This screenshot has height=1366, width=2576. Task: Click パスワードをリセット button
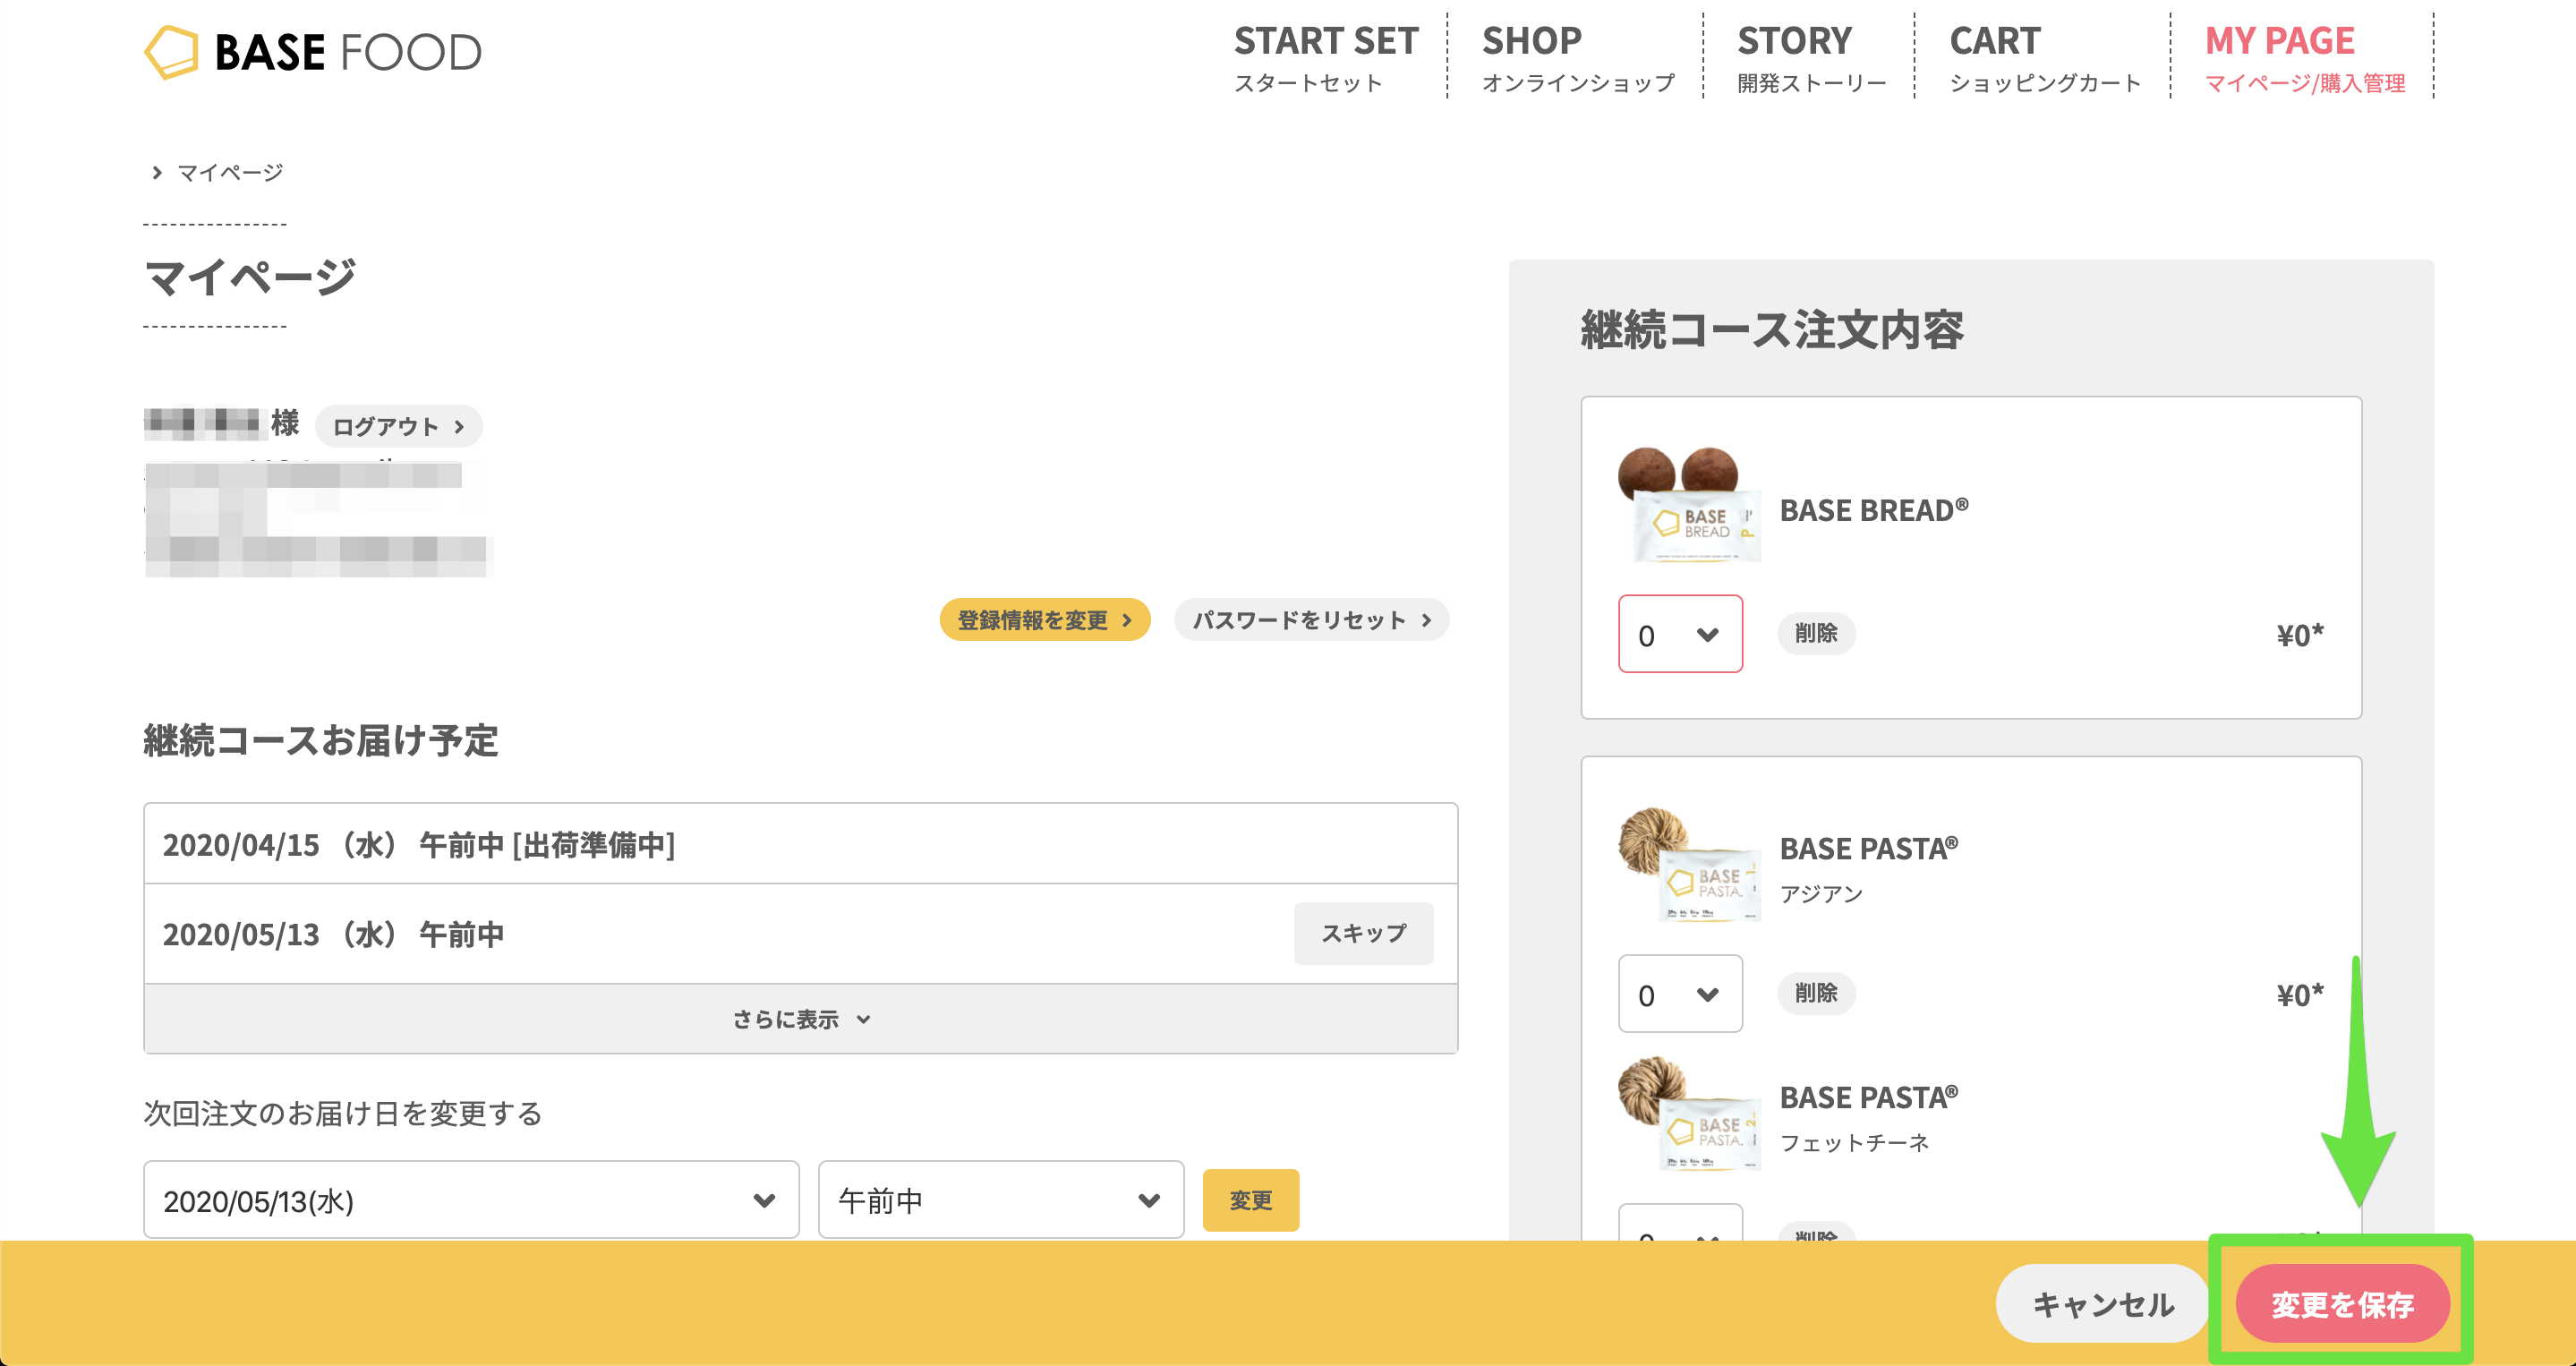1311,620
